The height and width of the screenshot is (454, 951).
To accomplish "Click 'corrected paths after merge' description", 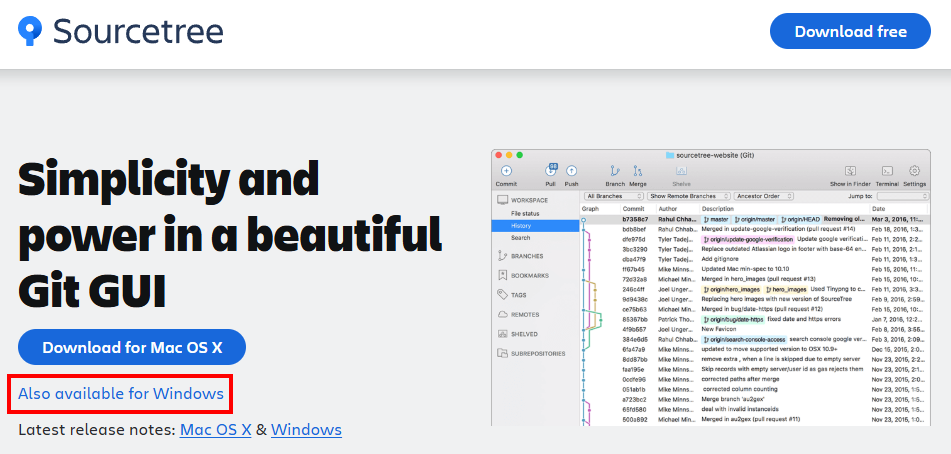I will [x=739, y=379].
